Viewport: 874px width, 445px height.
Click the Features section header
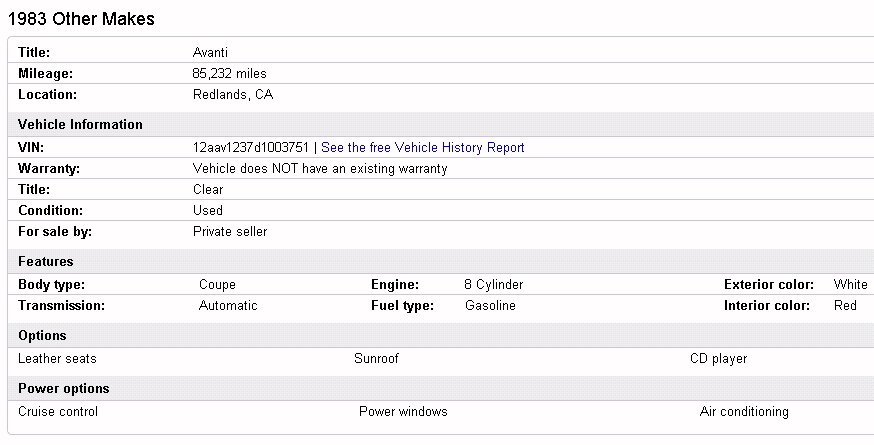pos(45,262)
